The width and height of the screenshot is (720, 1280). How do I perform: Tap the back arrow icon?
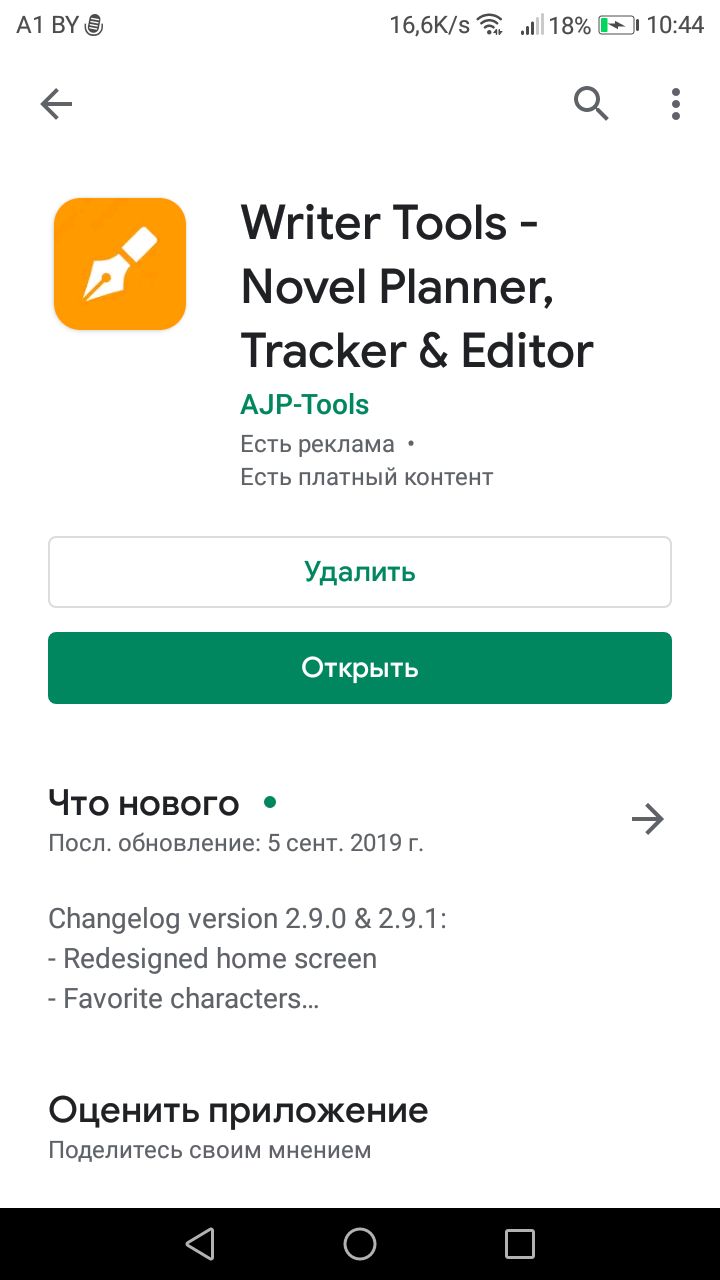[56, 104]
